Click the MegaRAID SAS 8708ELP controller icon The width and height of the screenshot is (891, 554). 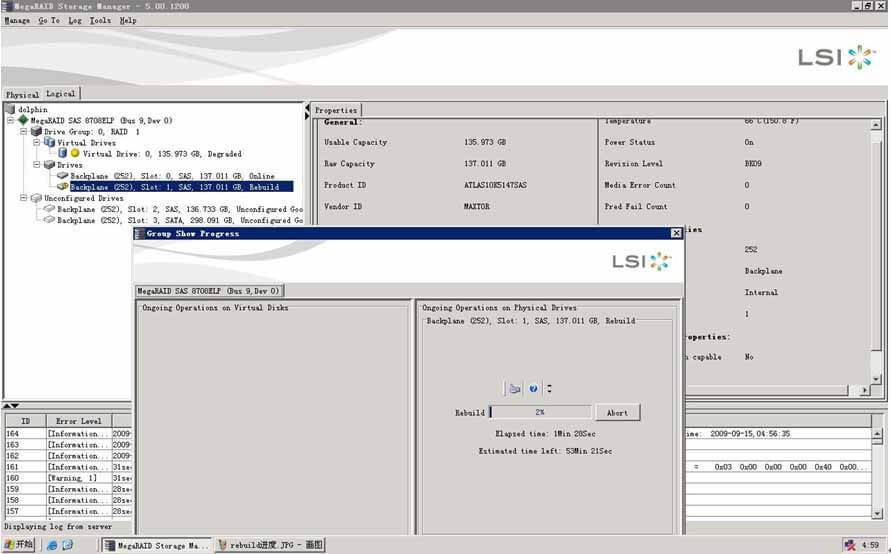(x=23, y=120)
